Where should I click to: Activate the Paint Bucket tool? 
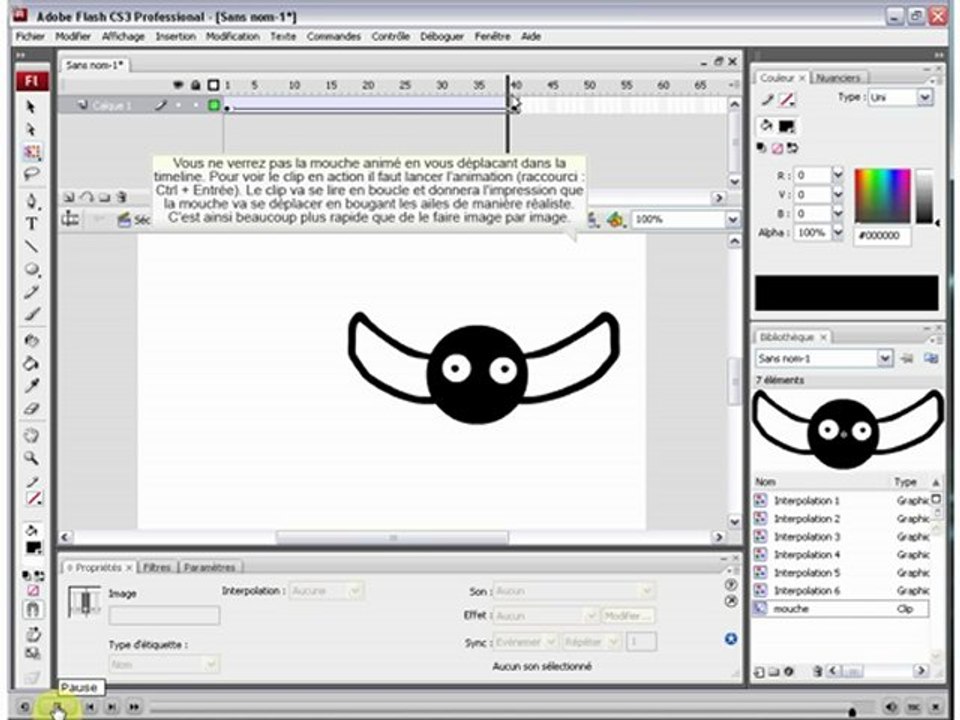pyautogui.click(x=31, y=364)
